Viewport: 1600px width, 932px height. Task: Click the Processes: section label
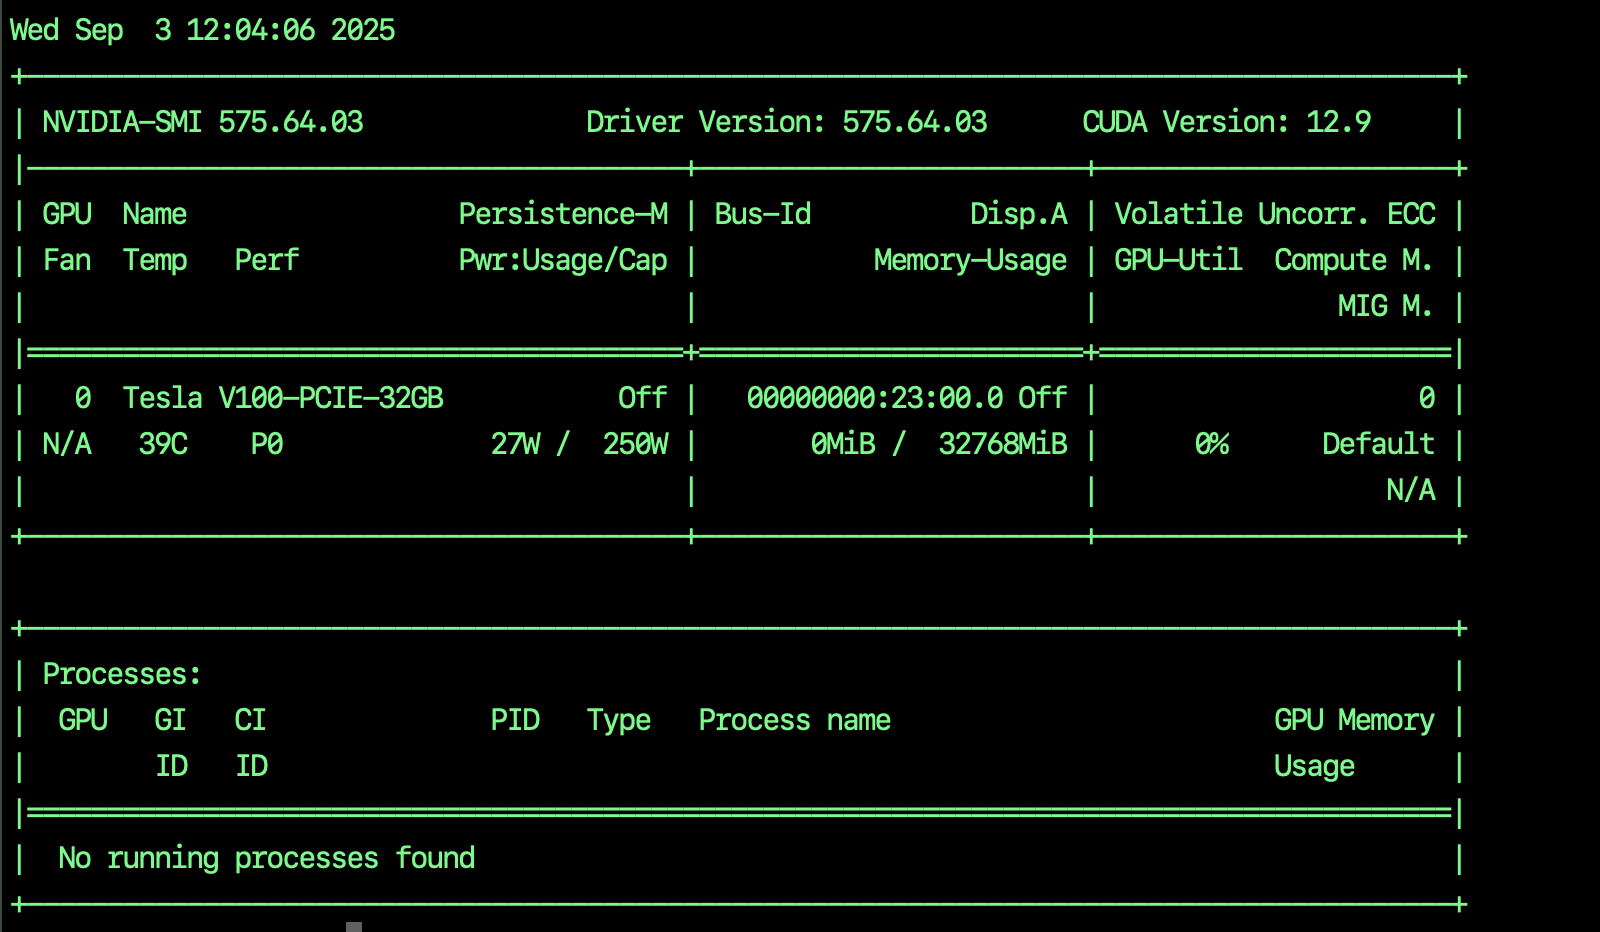click(122, 674)
